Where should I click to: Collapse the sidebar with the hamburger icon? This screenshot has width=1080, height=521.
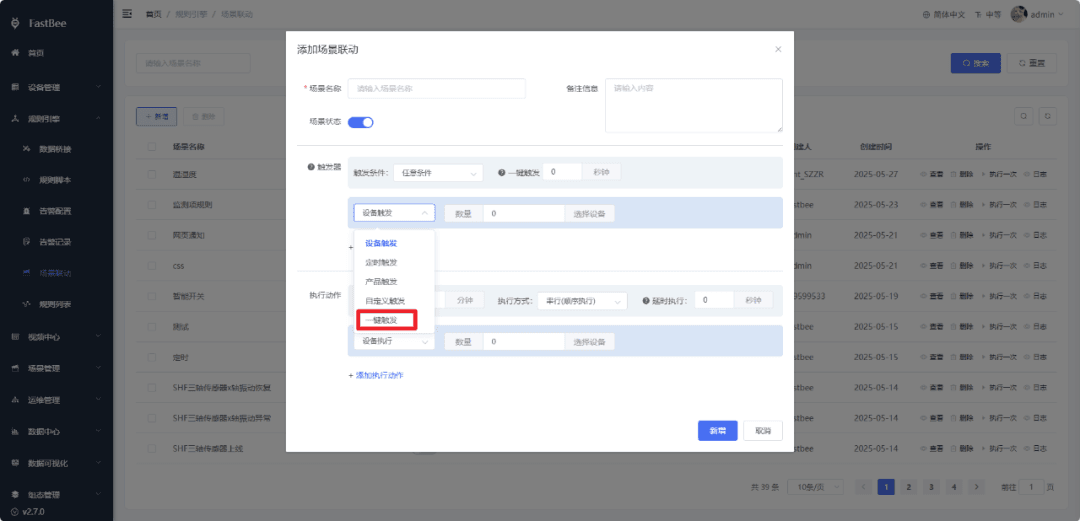click(x=127, y=14)
